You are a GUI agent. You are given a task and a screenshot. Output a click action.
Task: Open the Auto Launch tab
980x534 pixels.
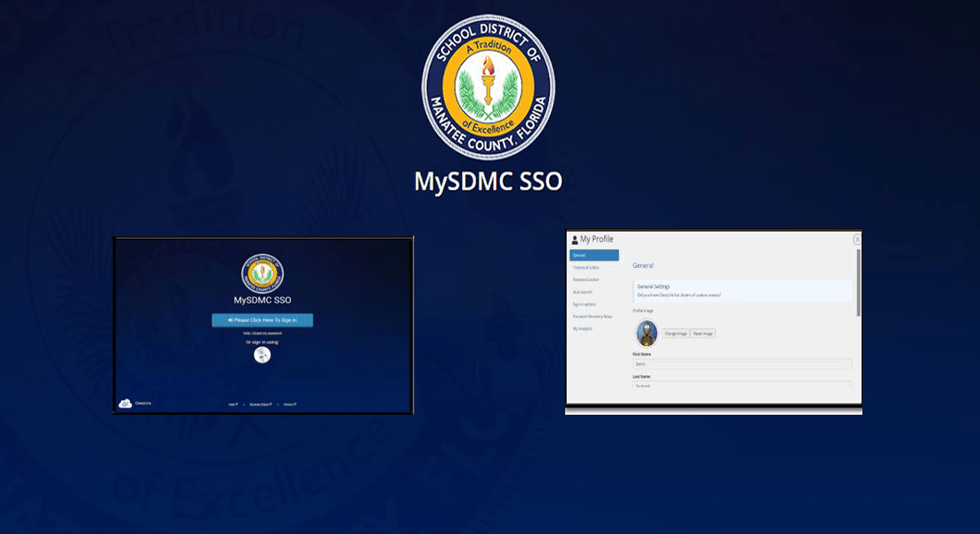click(x=582, y=292)
